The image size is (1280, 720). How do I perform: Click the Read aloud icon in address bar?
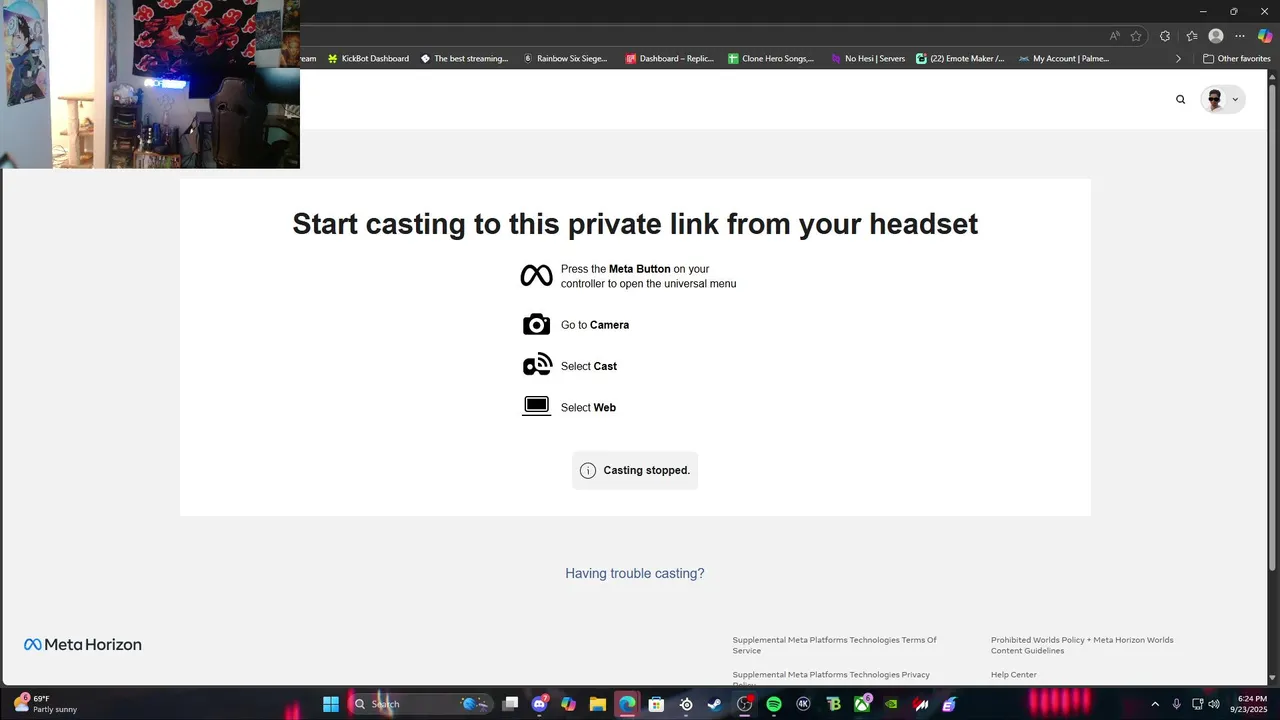pyautogui.click(x=1115, y=36)
